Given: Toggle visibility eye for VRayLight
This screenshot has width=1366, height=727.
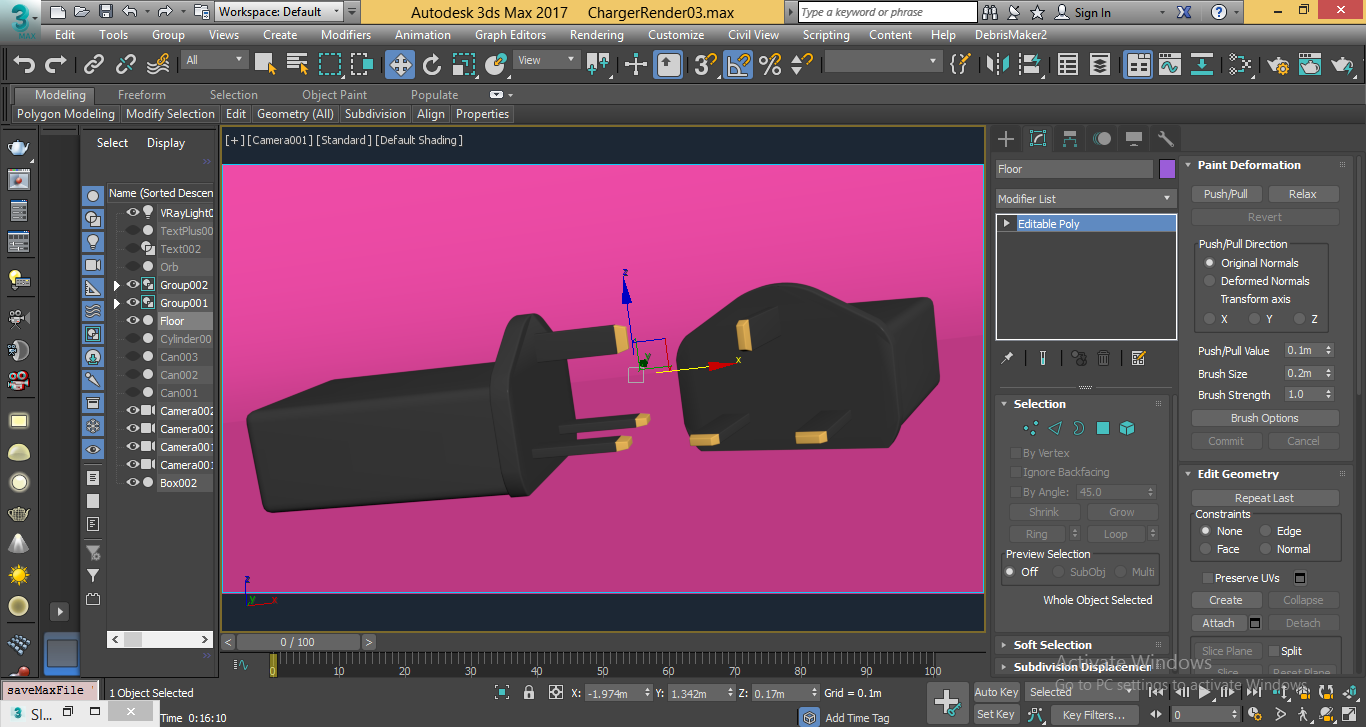Looking at the screenshot, I should 132,213.
